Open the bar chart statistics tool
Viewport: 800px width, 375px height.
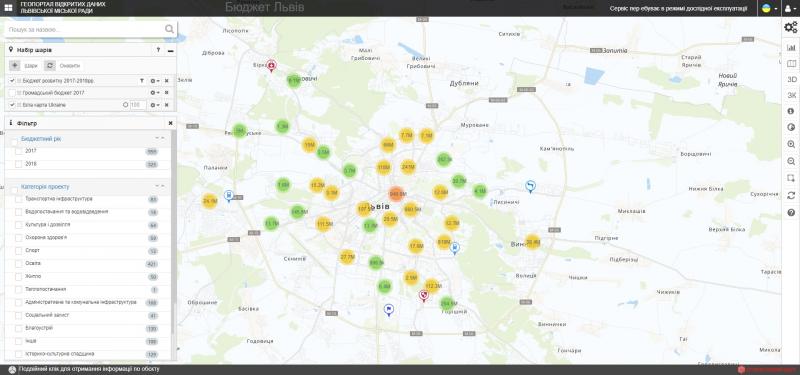pyautogui.click(x=791, y=47)
